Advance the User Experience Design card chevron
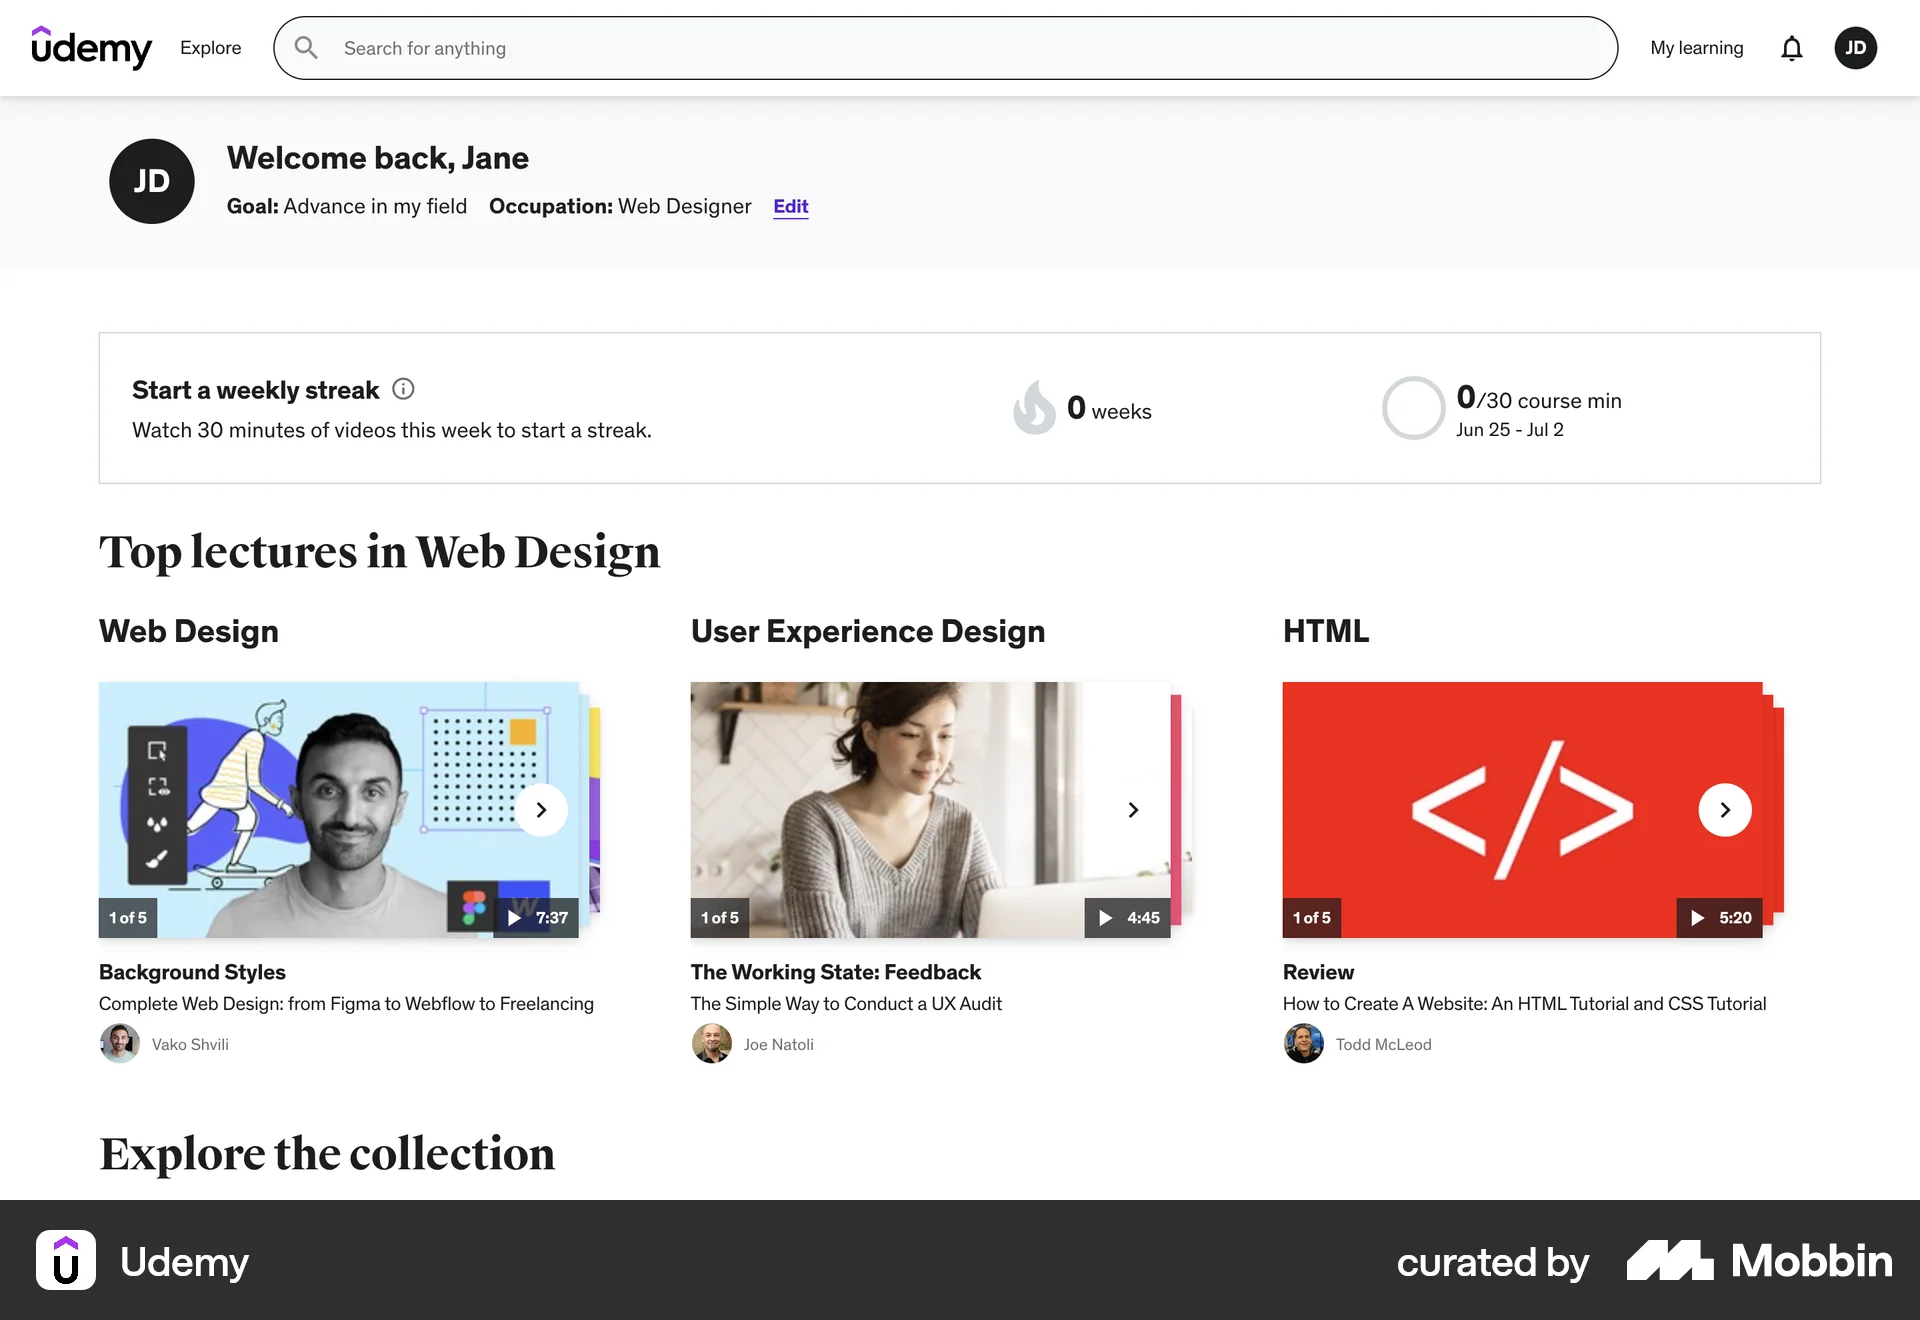This screenshot has width=1920, height=1320. pyautogui.click(x=1133, y=810)
